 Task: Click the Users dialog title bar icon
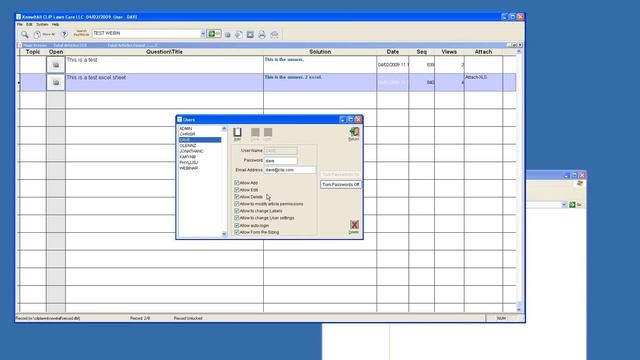179,119
